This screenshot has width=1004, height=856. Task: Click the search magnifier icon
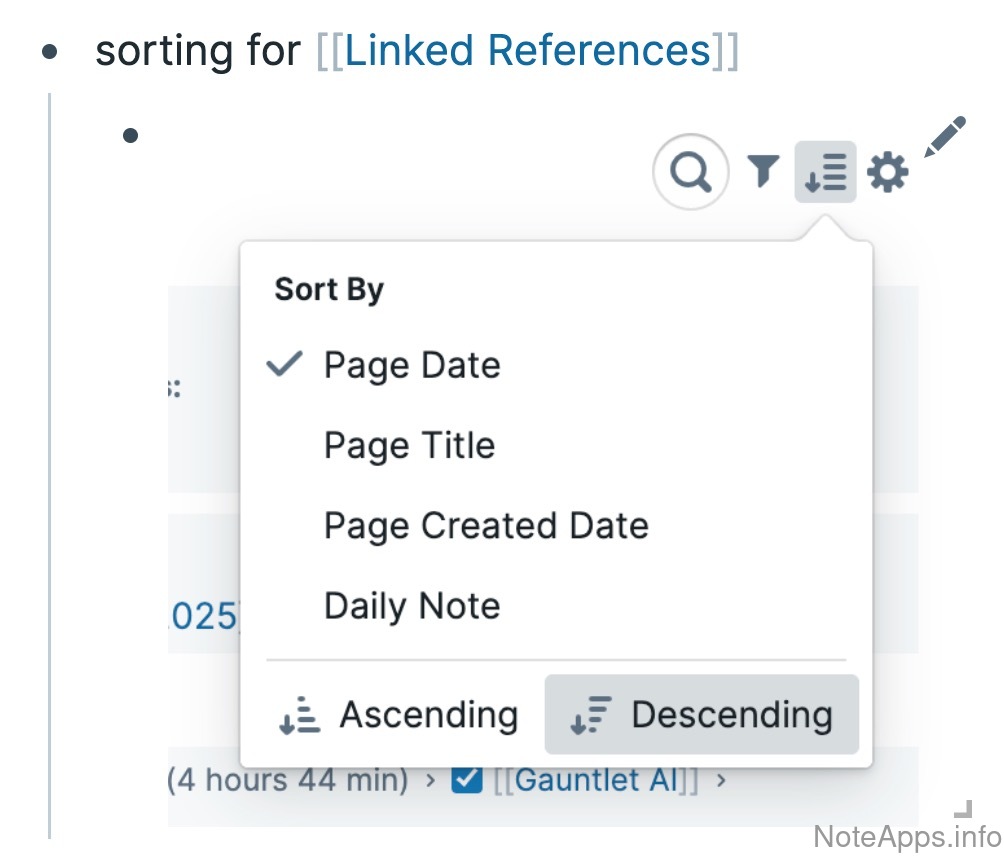click(x=689, y=173)
